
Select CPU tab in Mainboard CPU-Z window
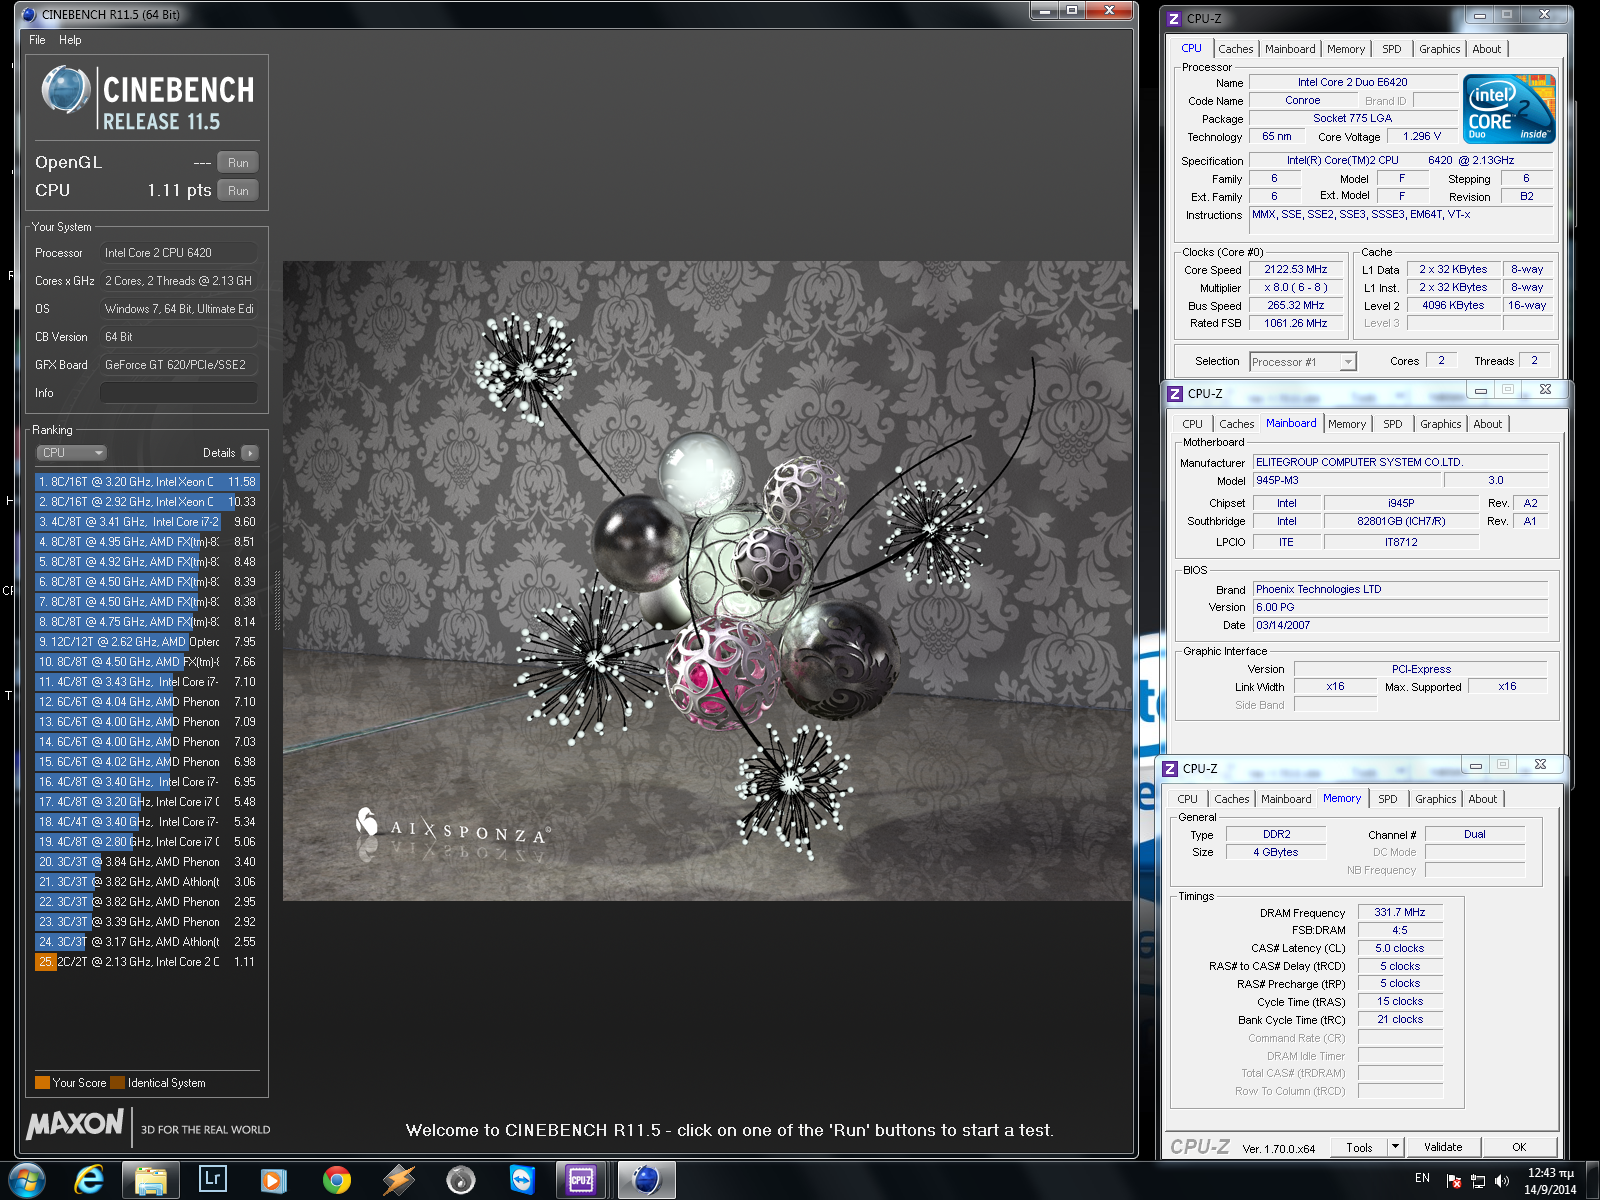coord(1192,424)
